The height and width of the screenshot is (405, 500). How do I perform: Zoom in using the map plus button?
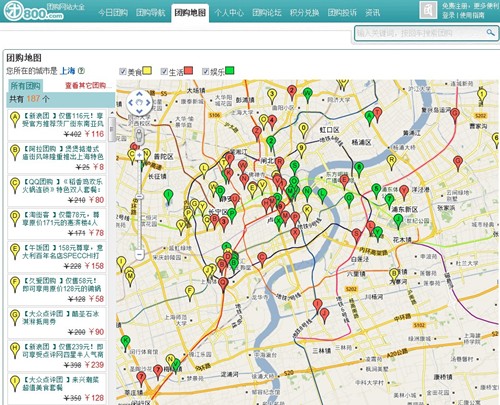(139, 155)
